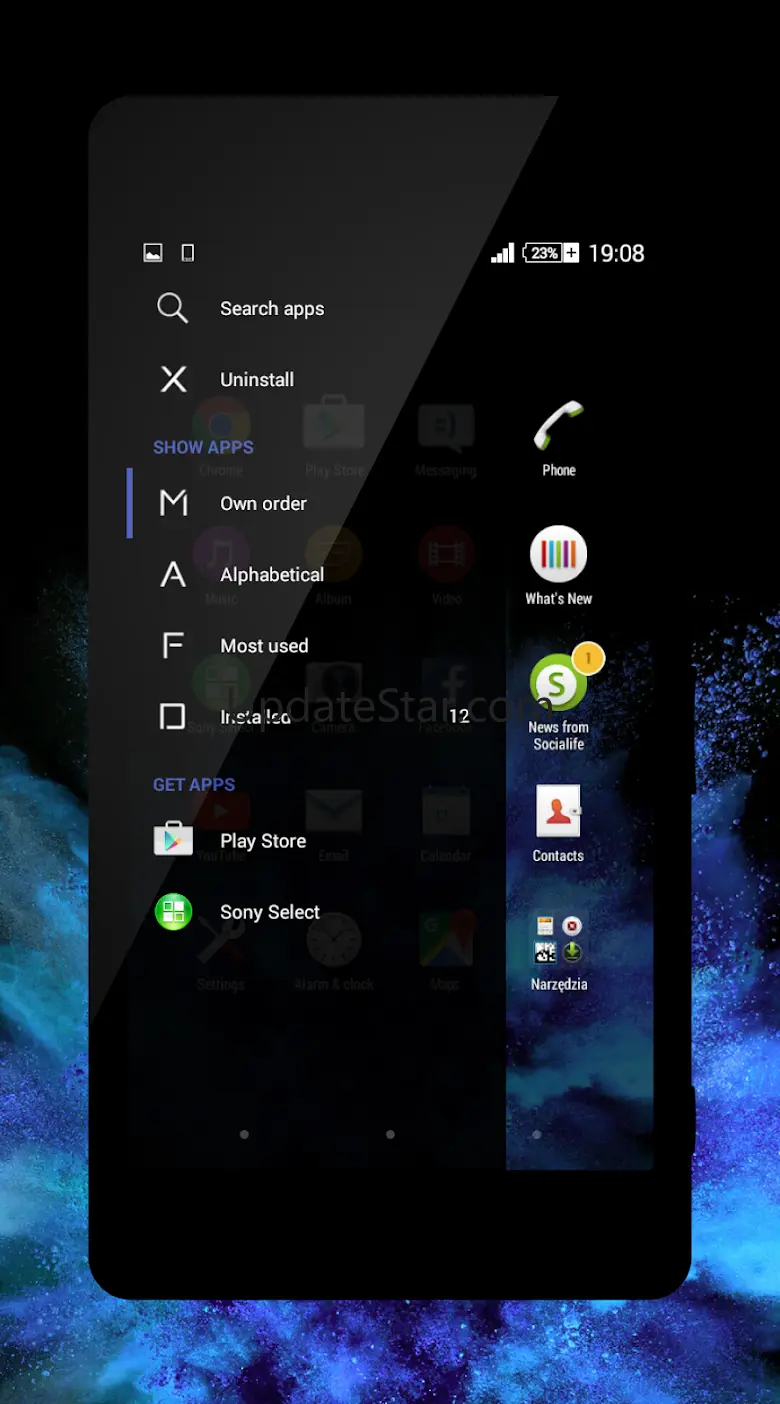Tap the 23% battery indicator
Viewport: 780px width, 1404px height.
point(550,253)
